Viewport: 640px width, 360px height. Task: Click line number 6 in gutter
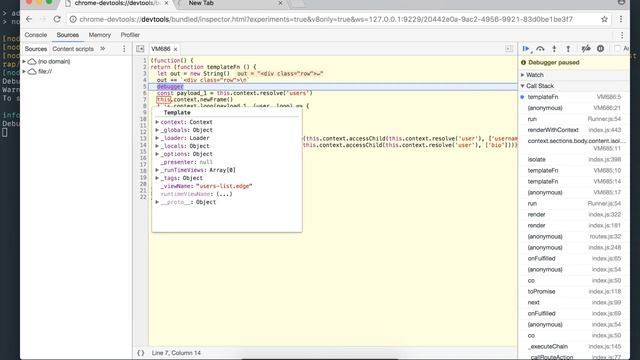[144, 93]
